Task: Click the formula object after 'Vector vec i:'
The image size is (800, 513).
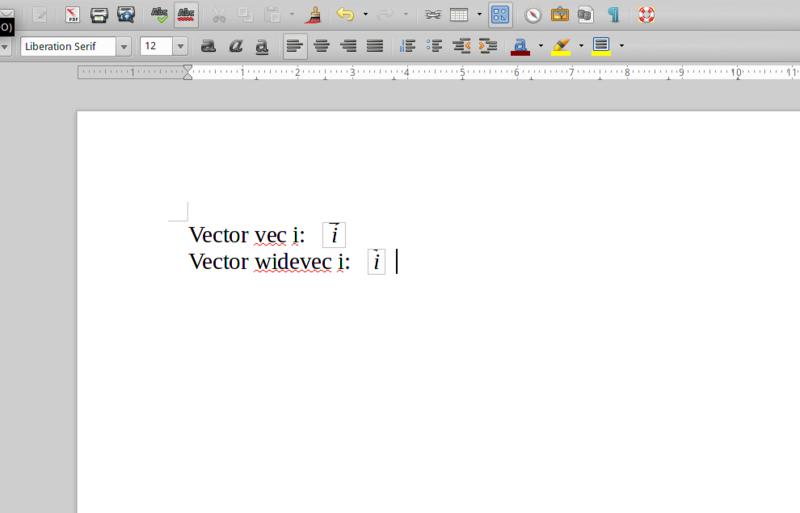Action: 334,235
